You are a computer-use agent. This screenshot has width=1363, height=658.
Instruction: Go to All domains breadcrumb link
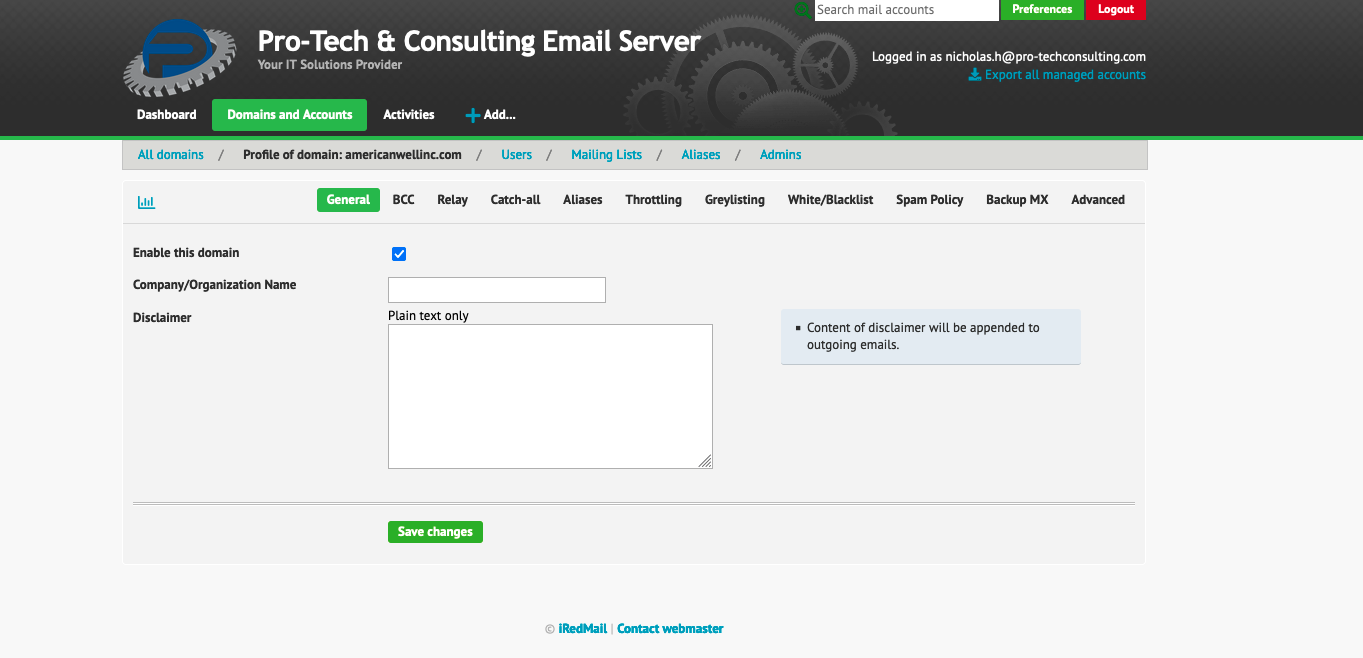[x=170, y=154]
